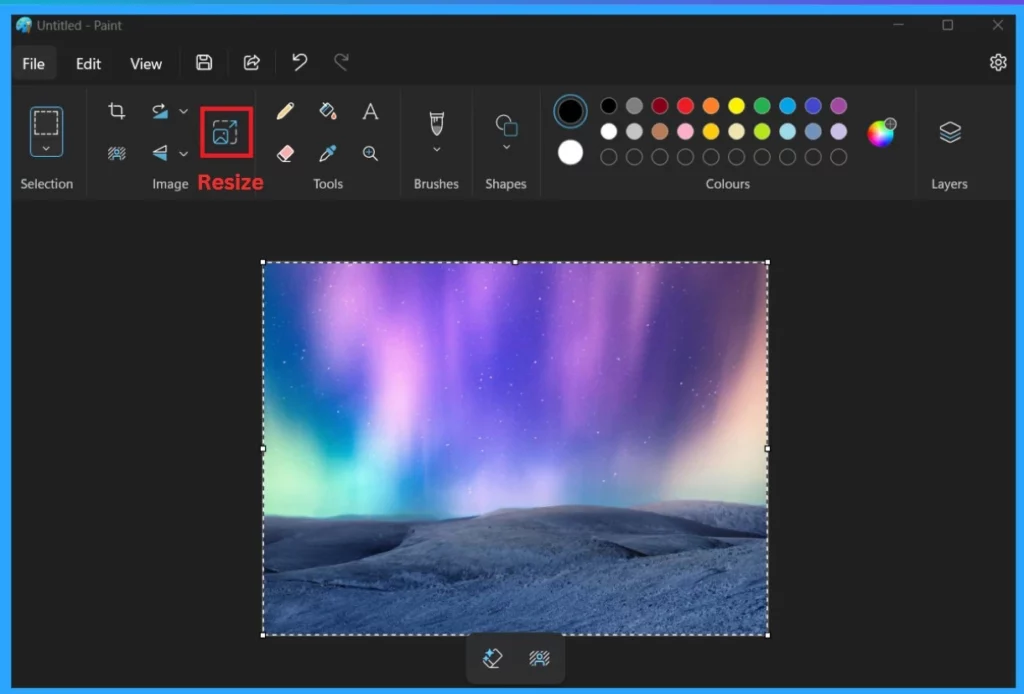This screenshot has width=1024, height=694.
Task: Open Paint settings gear
Action: [x=997, y=63]
